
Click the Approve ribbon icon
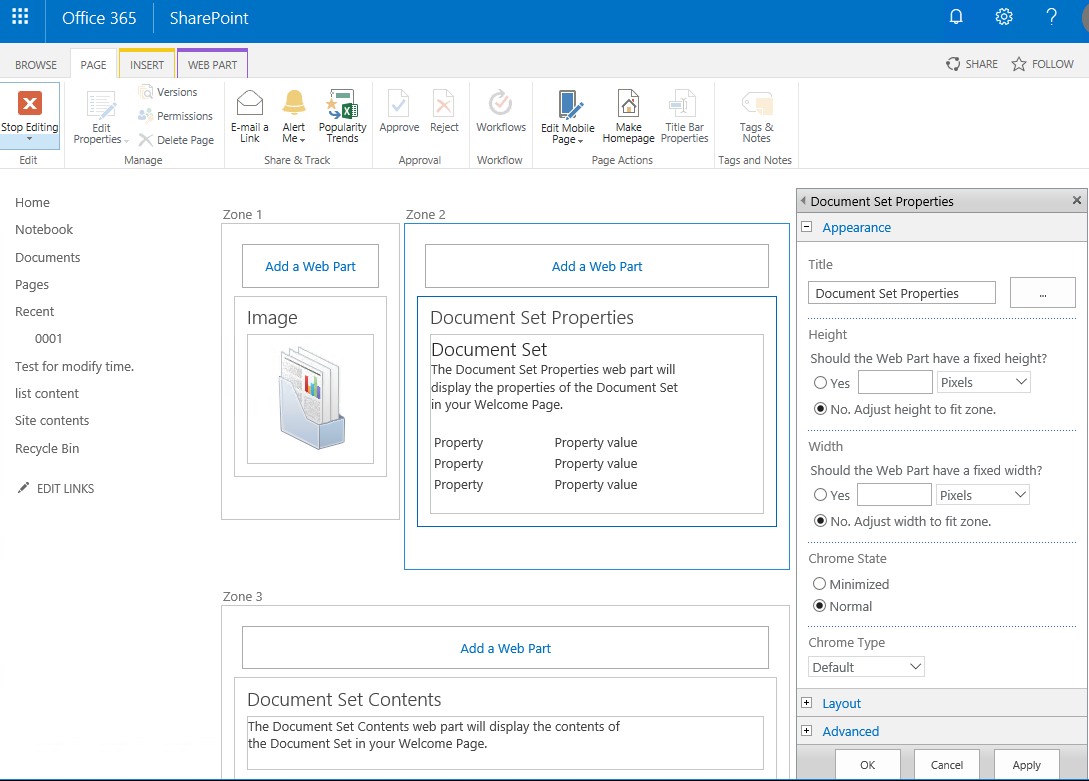399,103
